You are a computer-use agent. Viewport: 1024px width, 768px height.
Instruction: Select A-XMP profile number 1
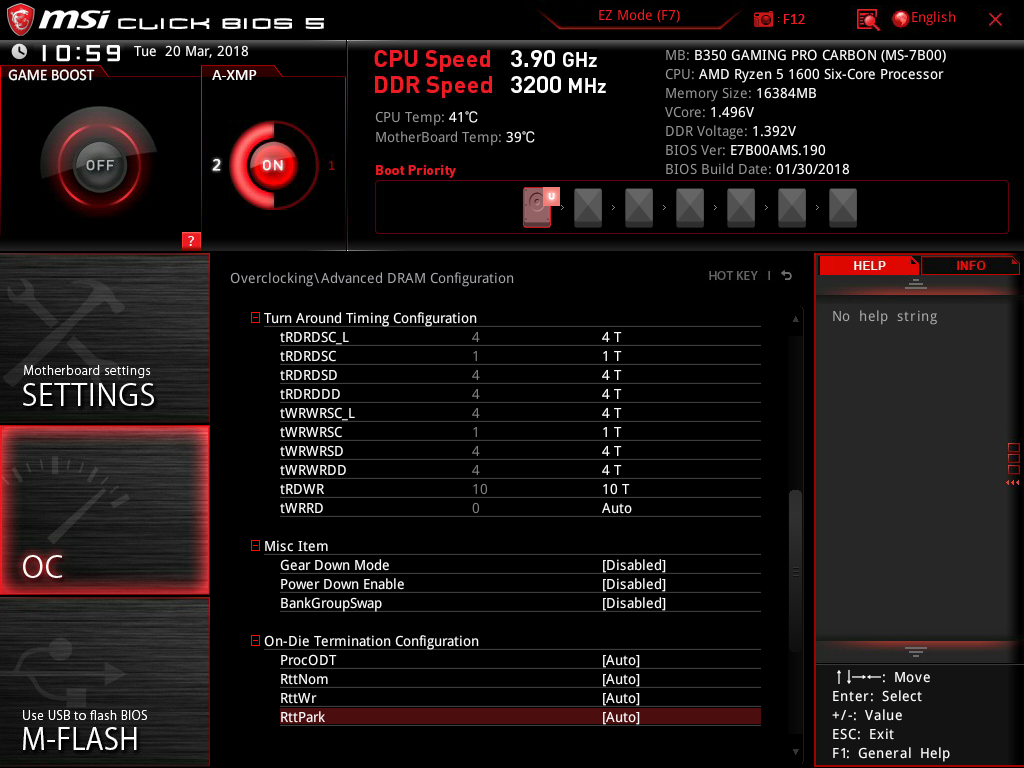pos(331,166)
